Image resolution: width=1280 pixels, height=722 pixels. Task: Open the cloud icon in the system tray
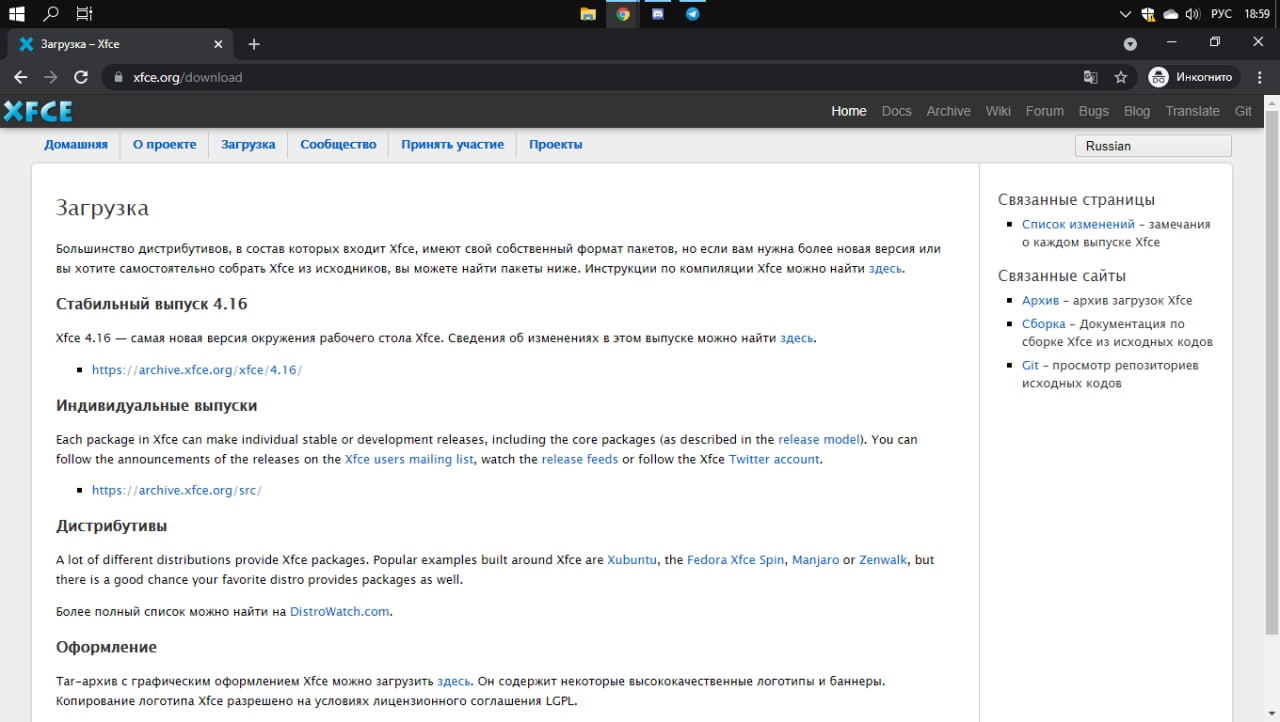coord(1170,14)
